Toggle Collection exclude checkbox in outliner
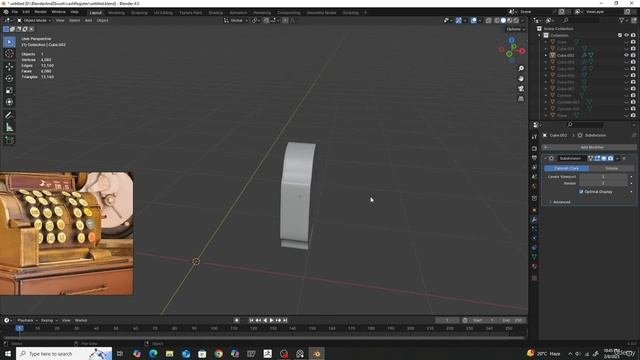The height and width of the screenshot is (360, 640). click(620, 36)
